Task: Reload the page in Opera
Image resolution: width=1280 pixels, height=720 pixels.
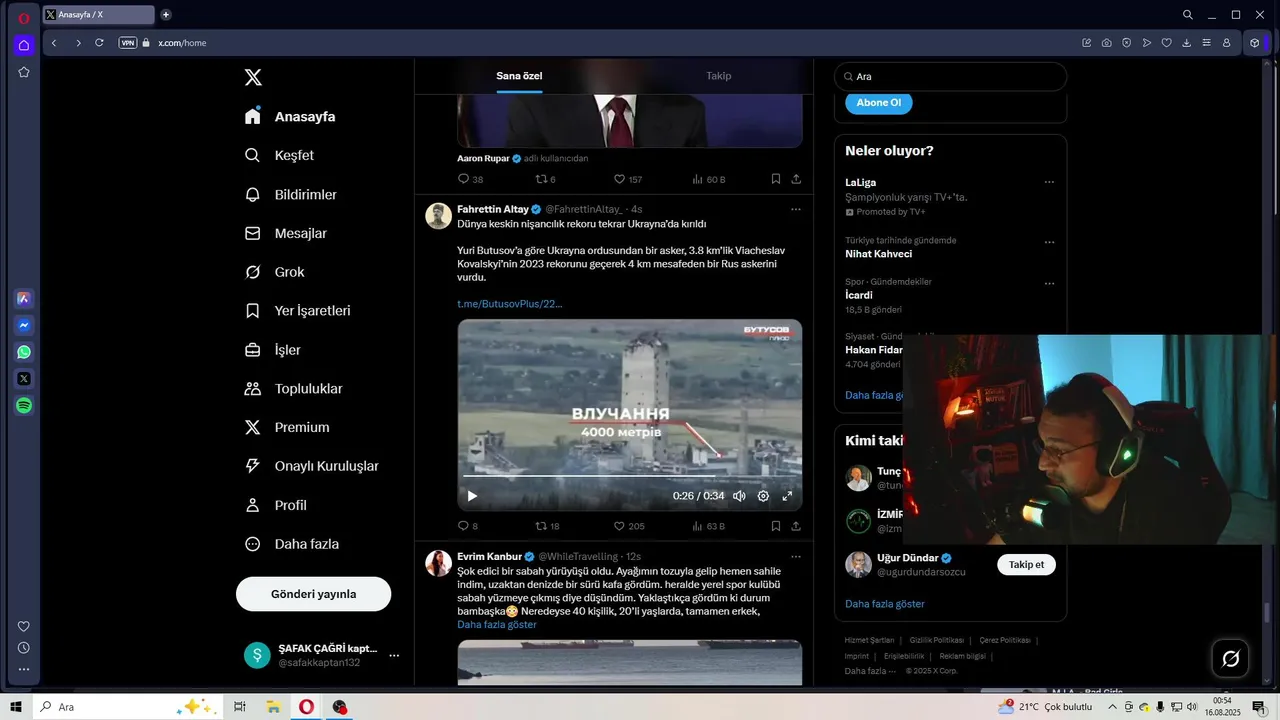Action: tap(99, 43)
